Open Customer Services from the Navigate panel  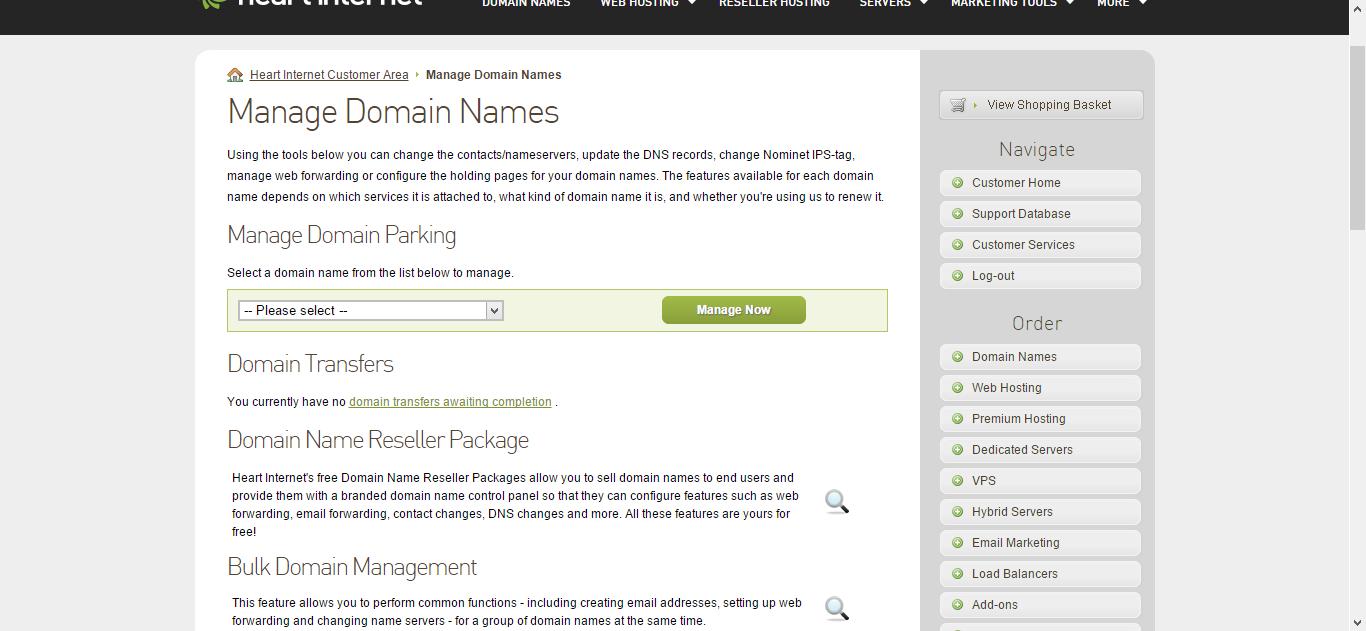(1023, 245)
